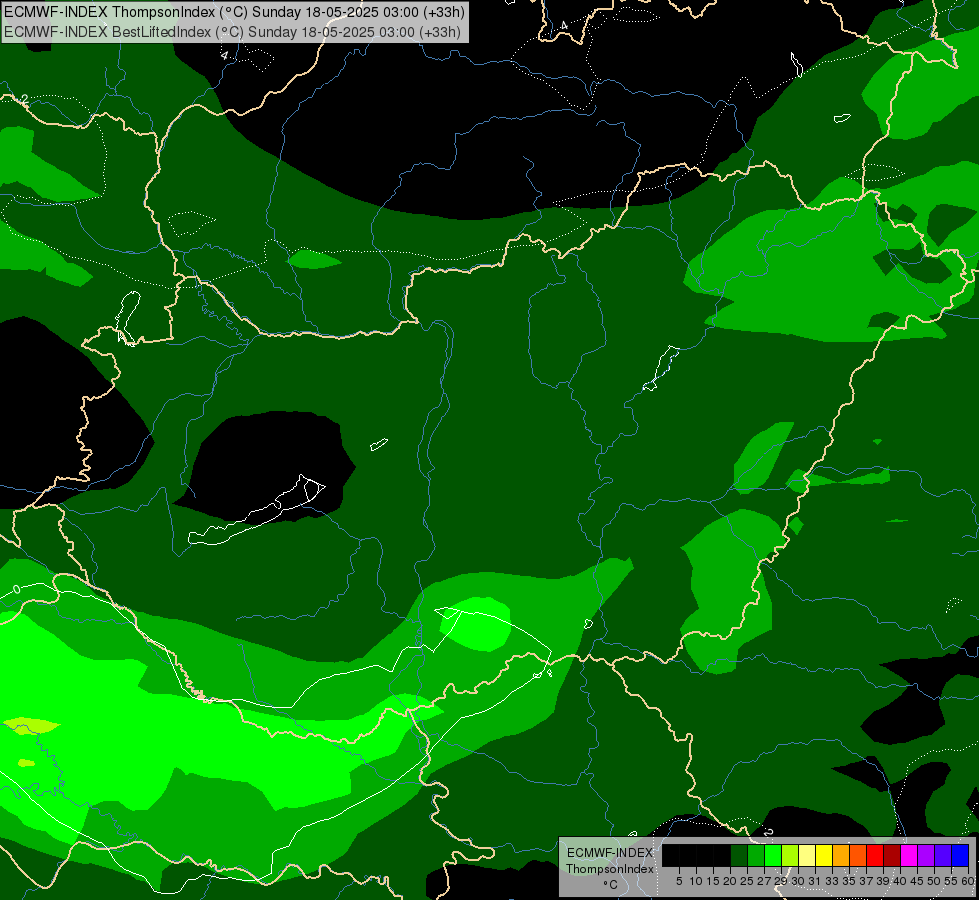Select the red-orange 35–37 legend swatch

(x=858, y=855)
